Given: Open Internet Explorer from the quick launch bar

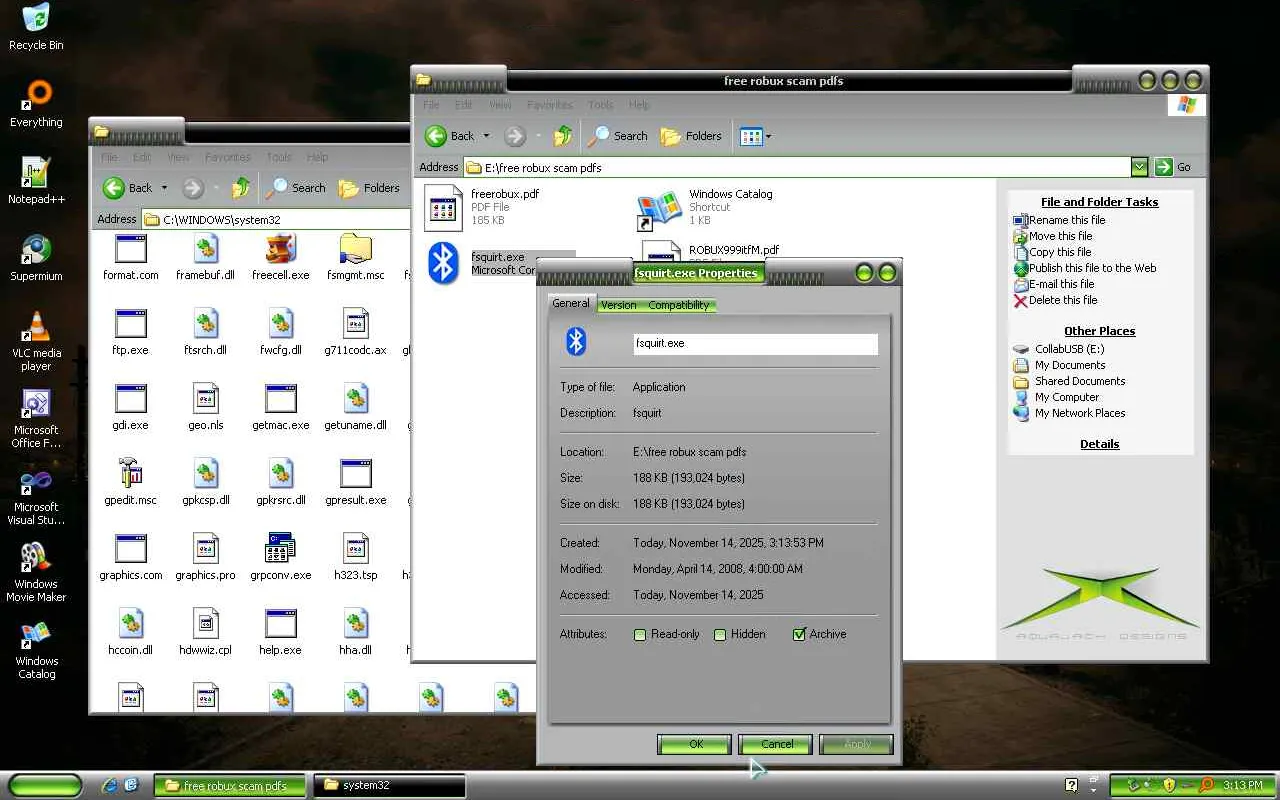Looking at the screenshot, I should [x=110, y=786].
